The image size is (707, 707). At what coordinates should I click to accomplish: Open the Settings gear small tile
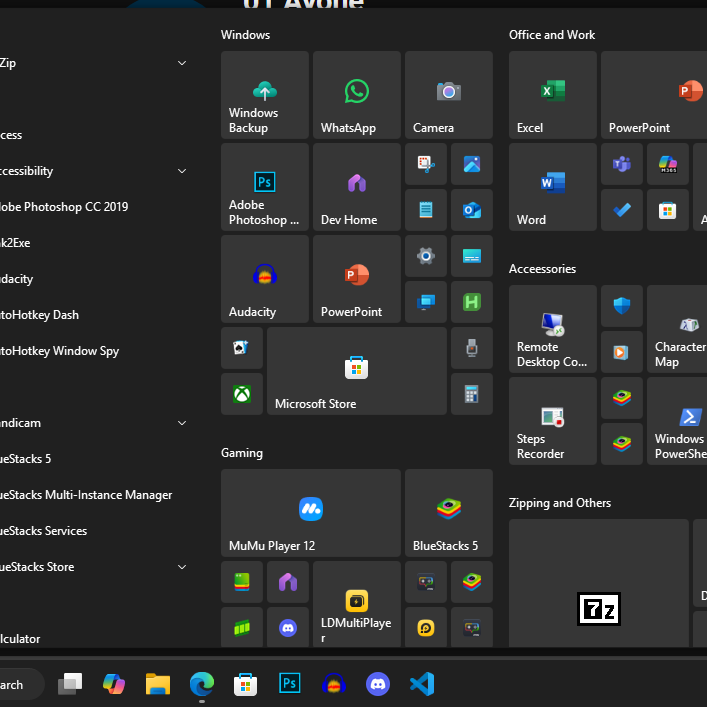tap(426, 256)
